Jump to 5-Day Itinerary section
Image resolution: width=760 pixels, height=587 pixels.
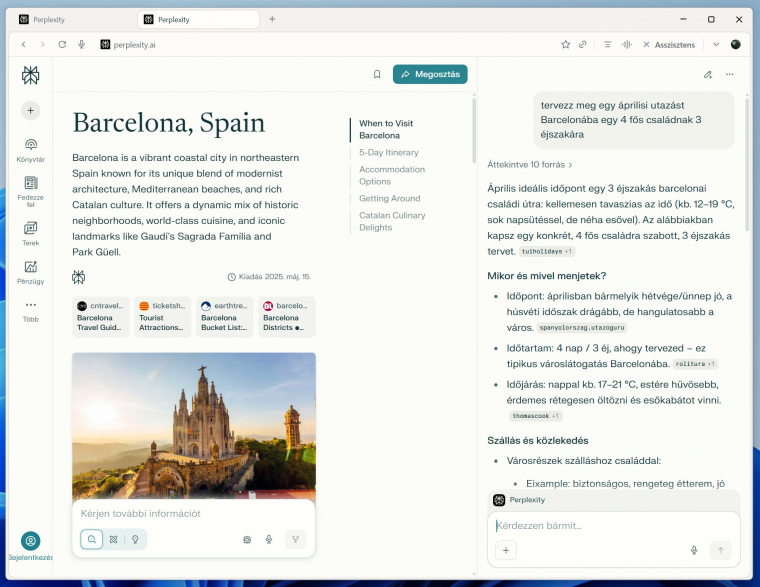388,153
